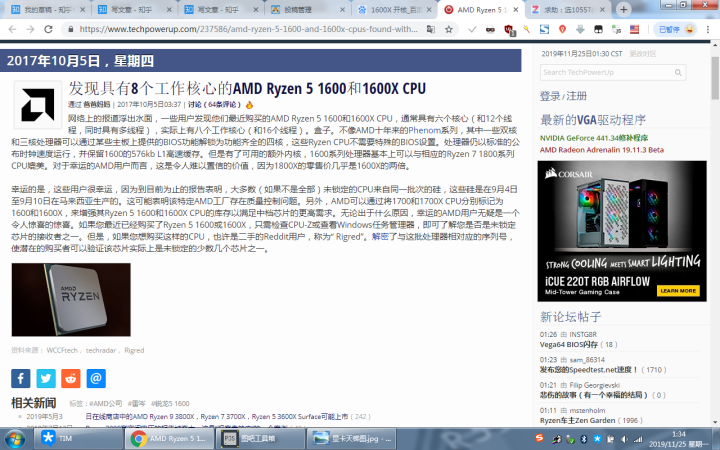The width and height of the screenshot is (720, 450).
Task: Click the Sogou input tray icon
Action: tap(540, 437)
